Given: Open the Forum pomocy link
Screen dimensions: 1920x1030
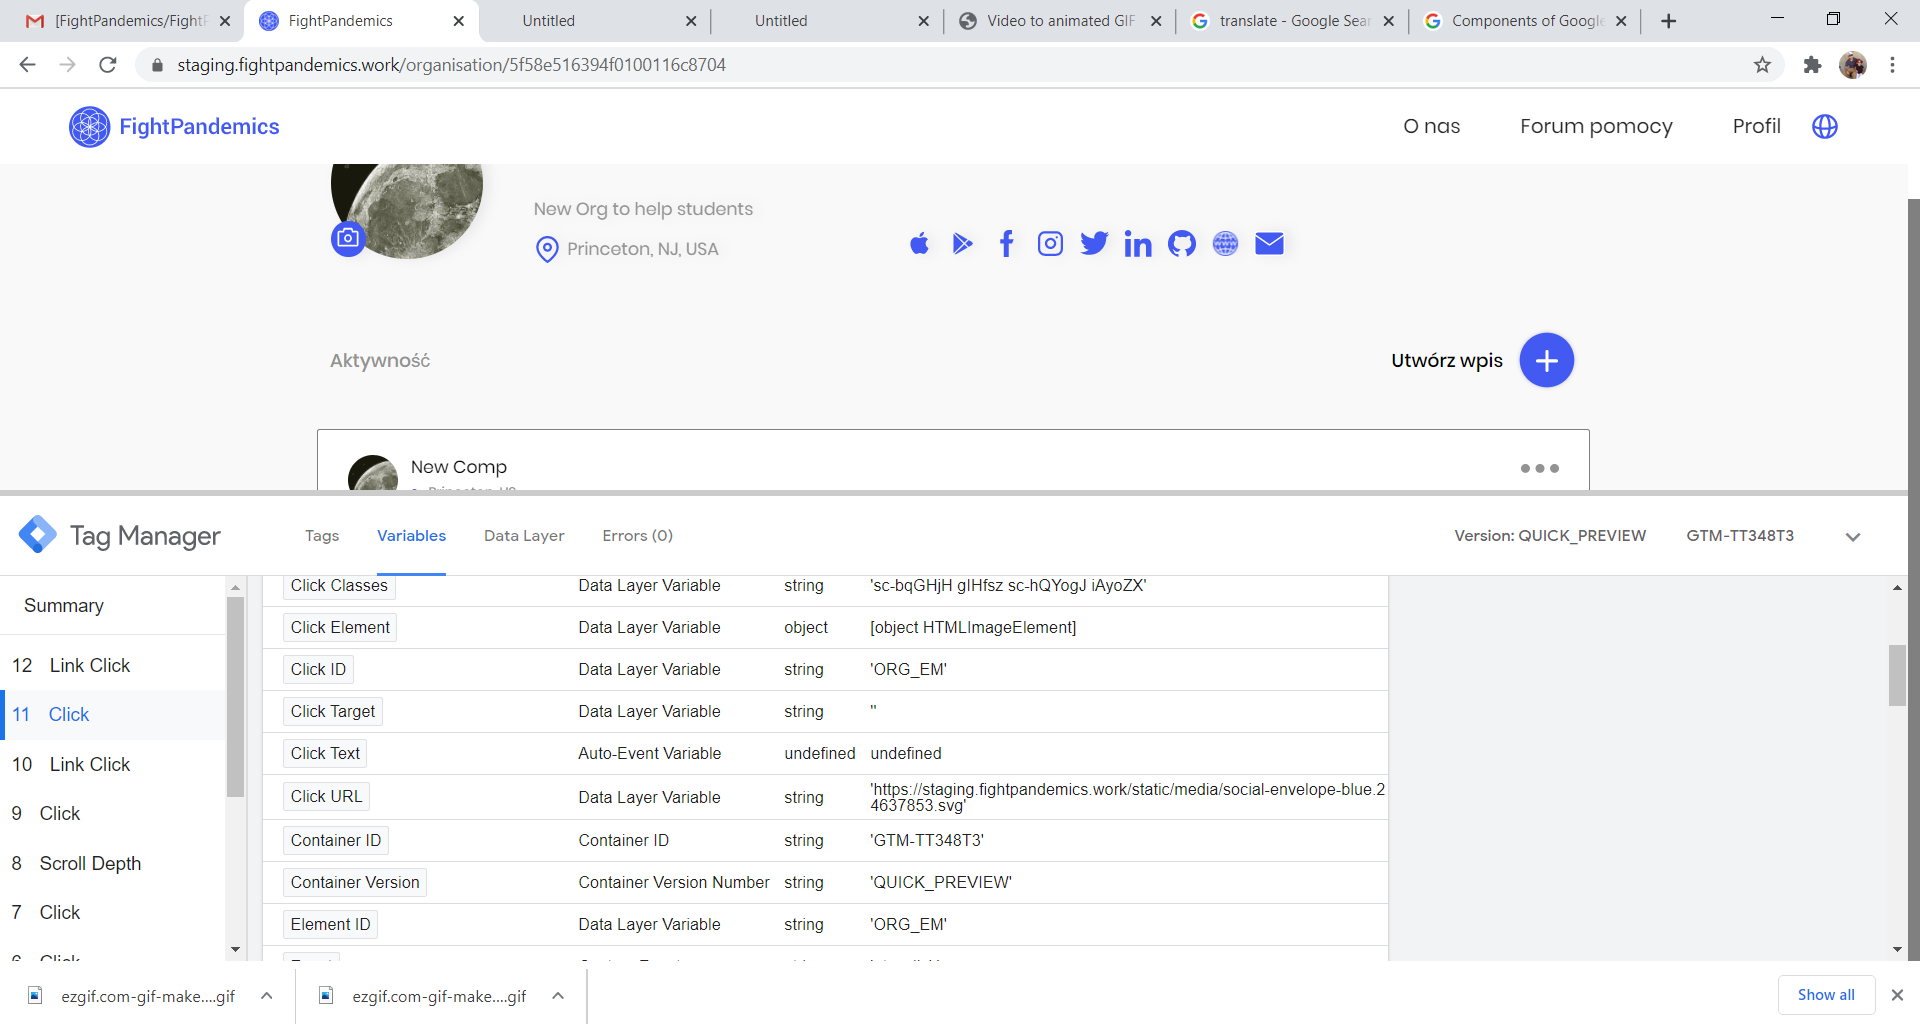Looking at the screenshot, I should pos(1596,126).
